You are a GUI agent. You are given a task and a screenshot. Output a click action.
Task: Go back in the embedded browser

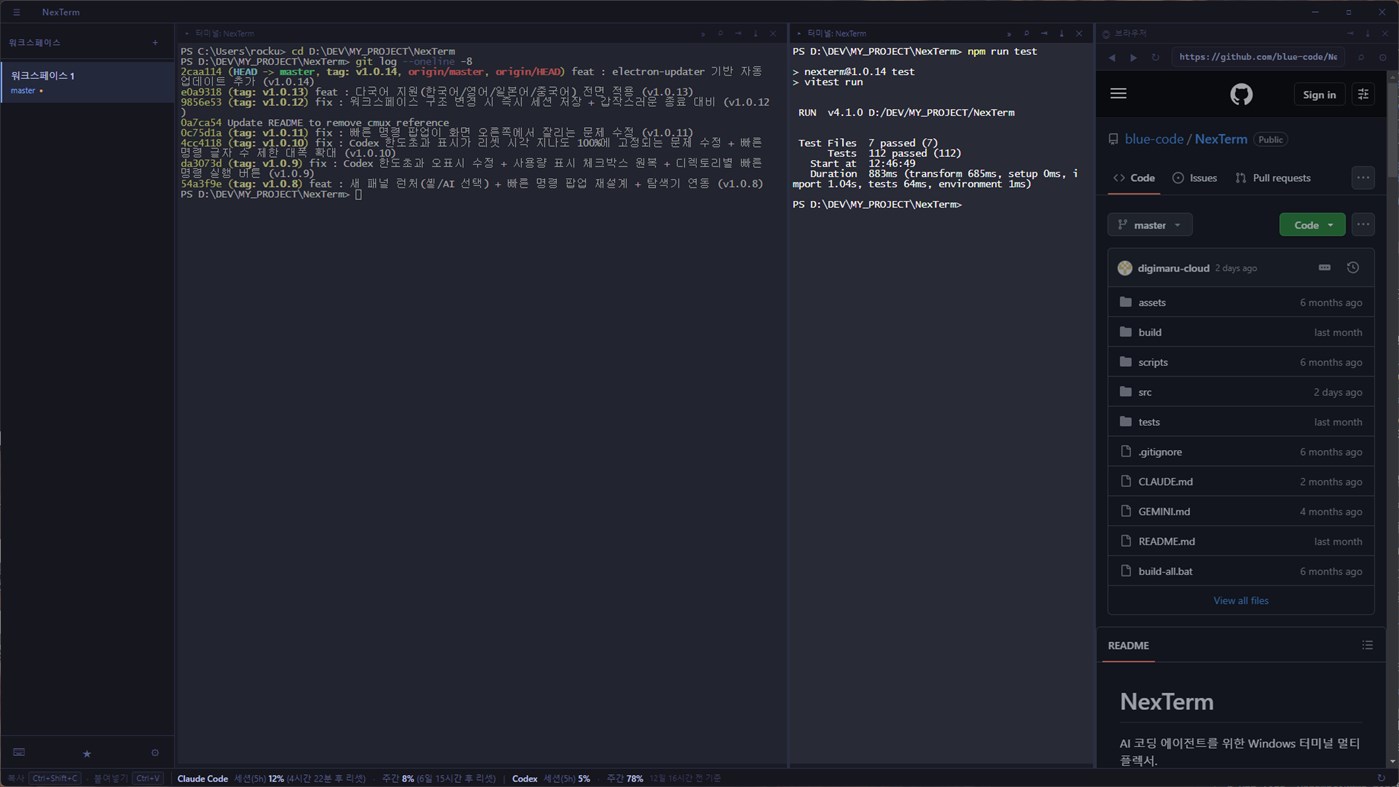pyautogui.click(x=1112, y=57)
